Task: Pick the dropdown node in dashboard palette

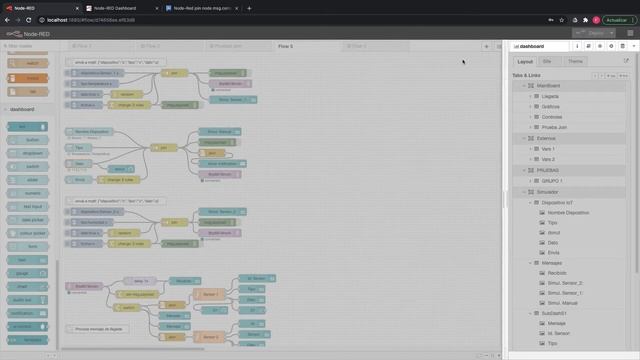Action: [x=28, y=153]
